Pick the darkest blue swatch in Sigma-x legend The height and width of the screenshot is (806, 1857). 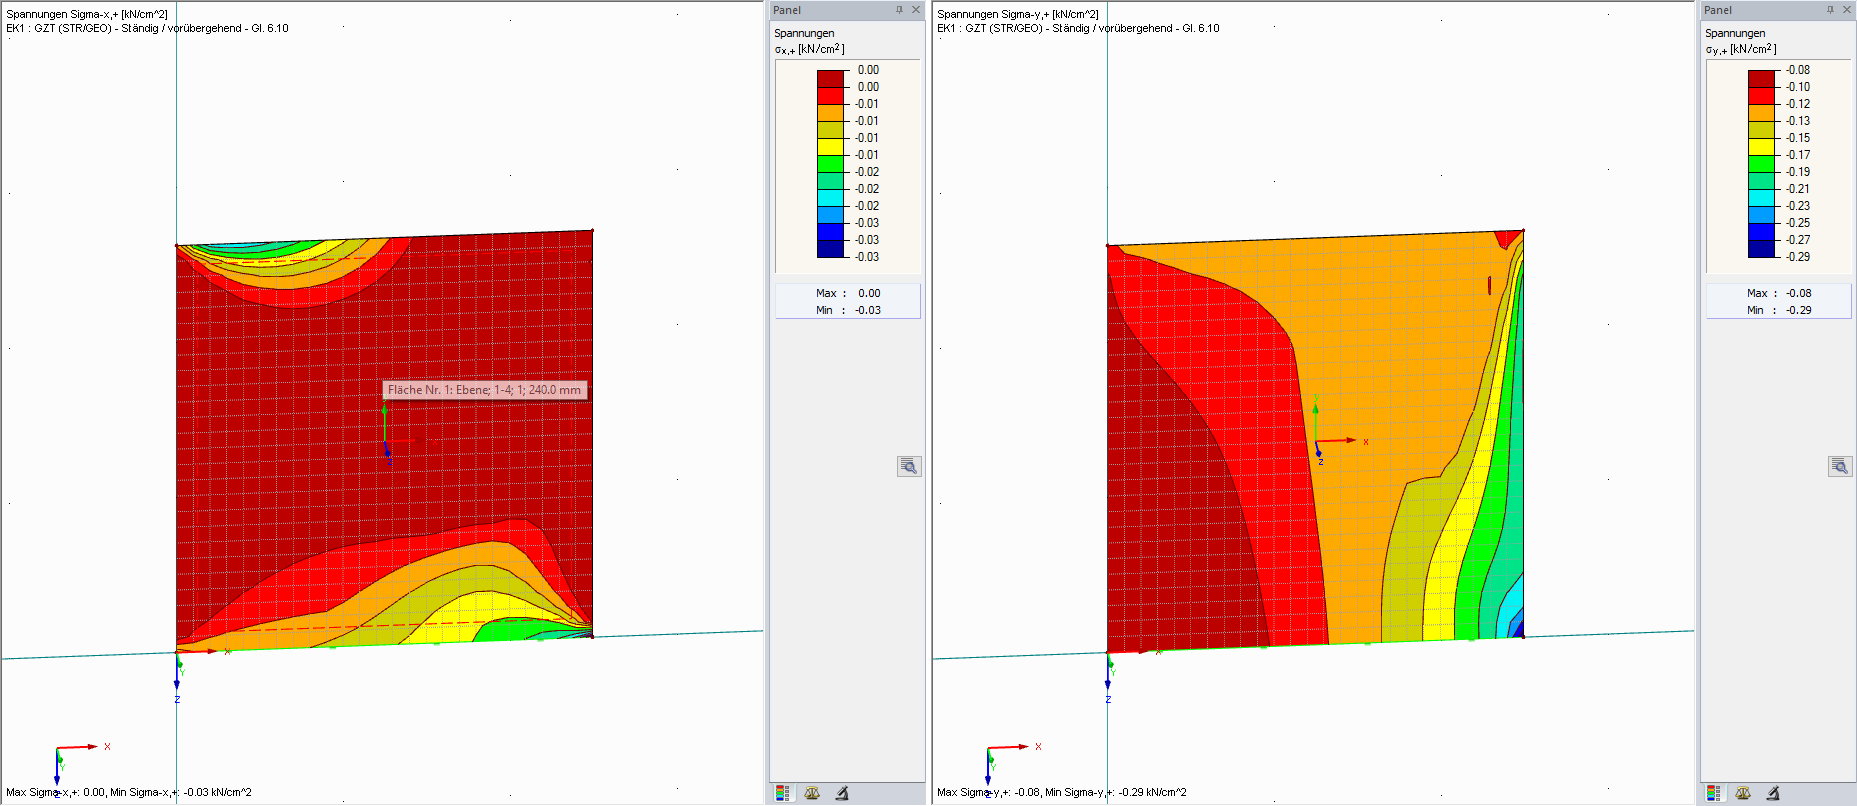coord(830,249)
